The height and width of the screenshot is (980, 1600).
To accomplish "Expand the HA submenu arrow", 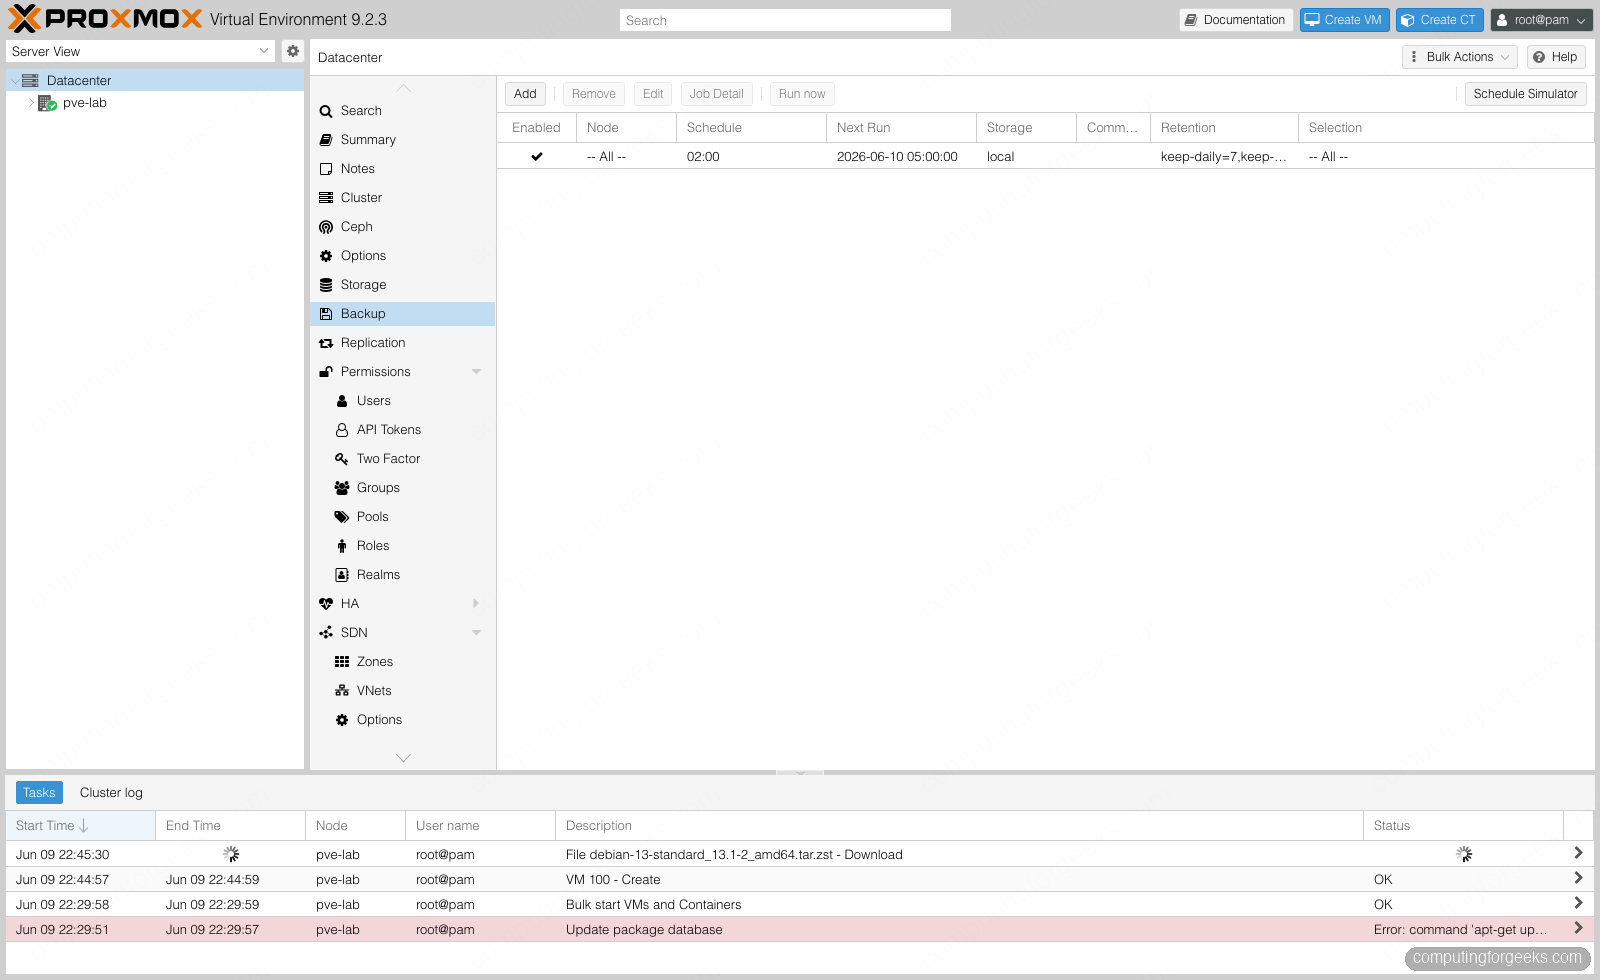I will 476,604.
